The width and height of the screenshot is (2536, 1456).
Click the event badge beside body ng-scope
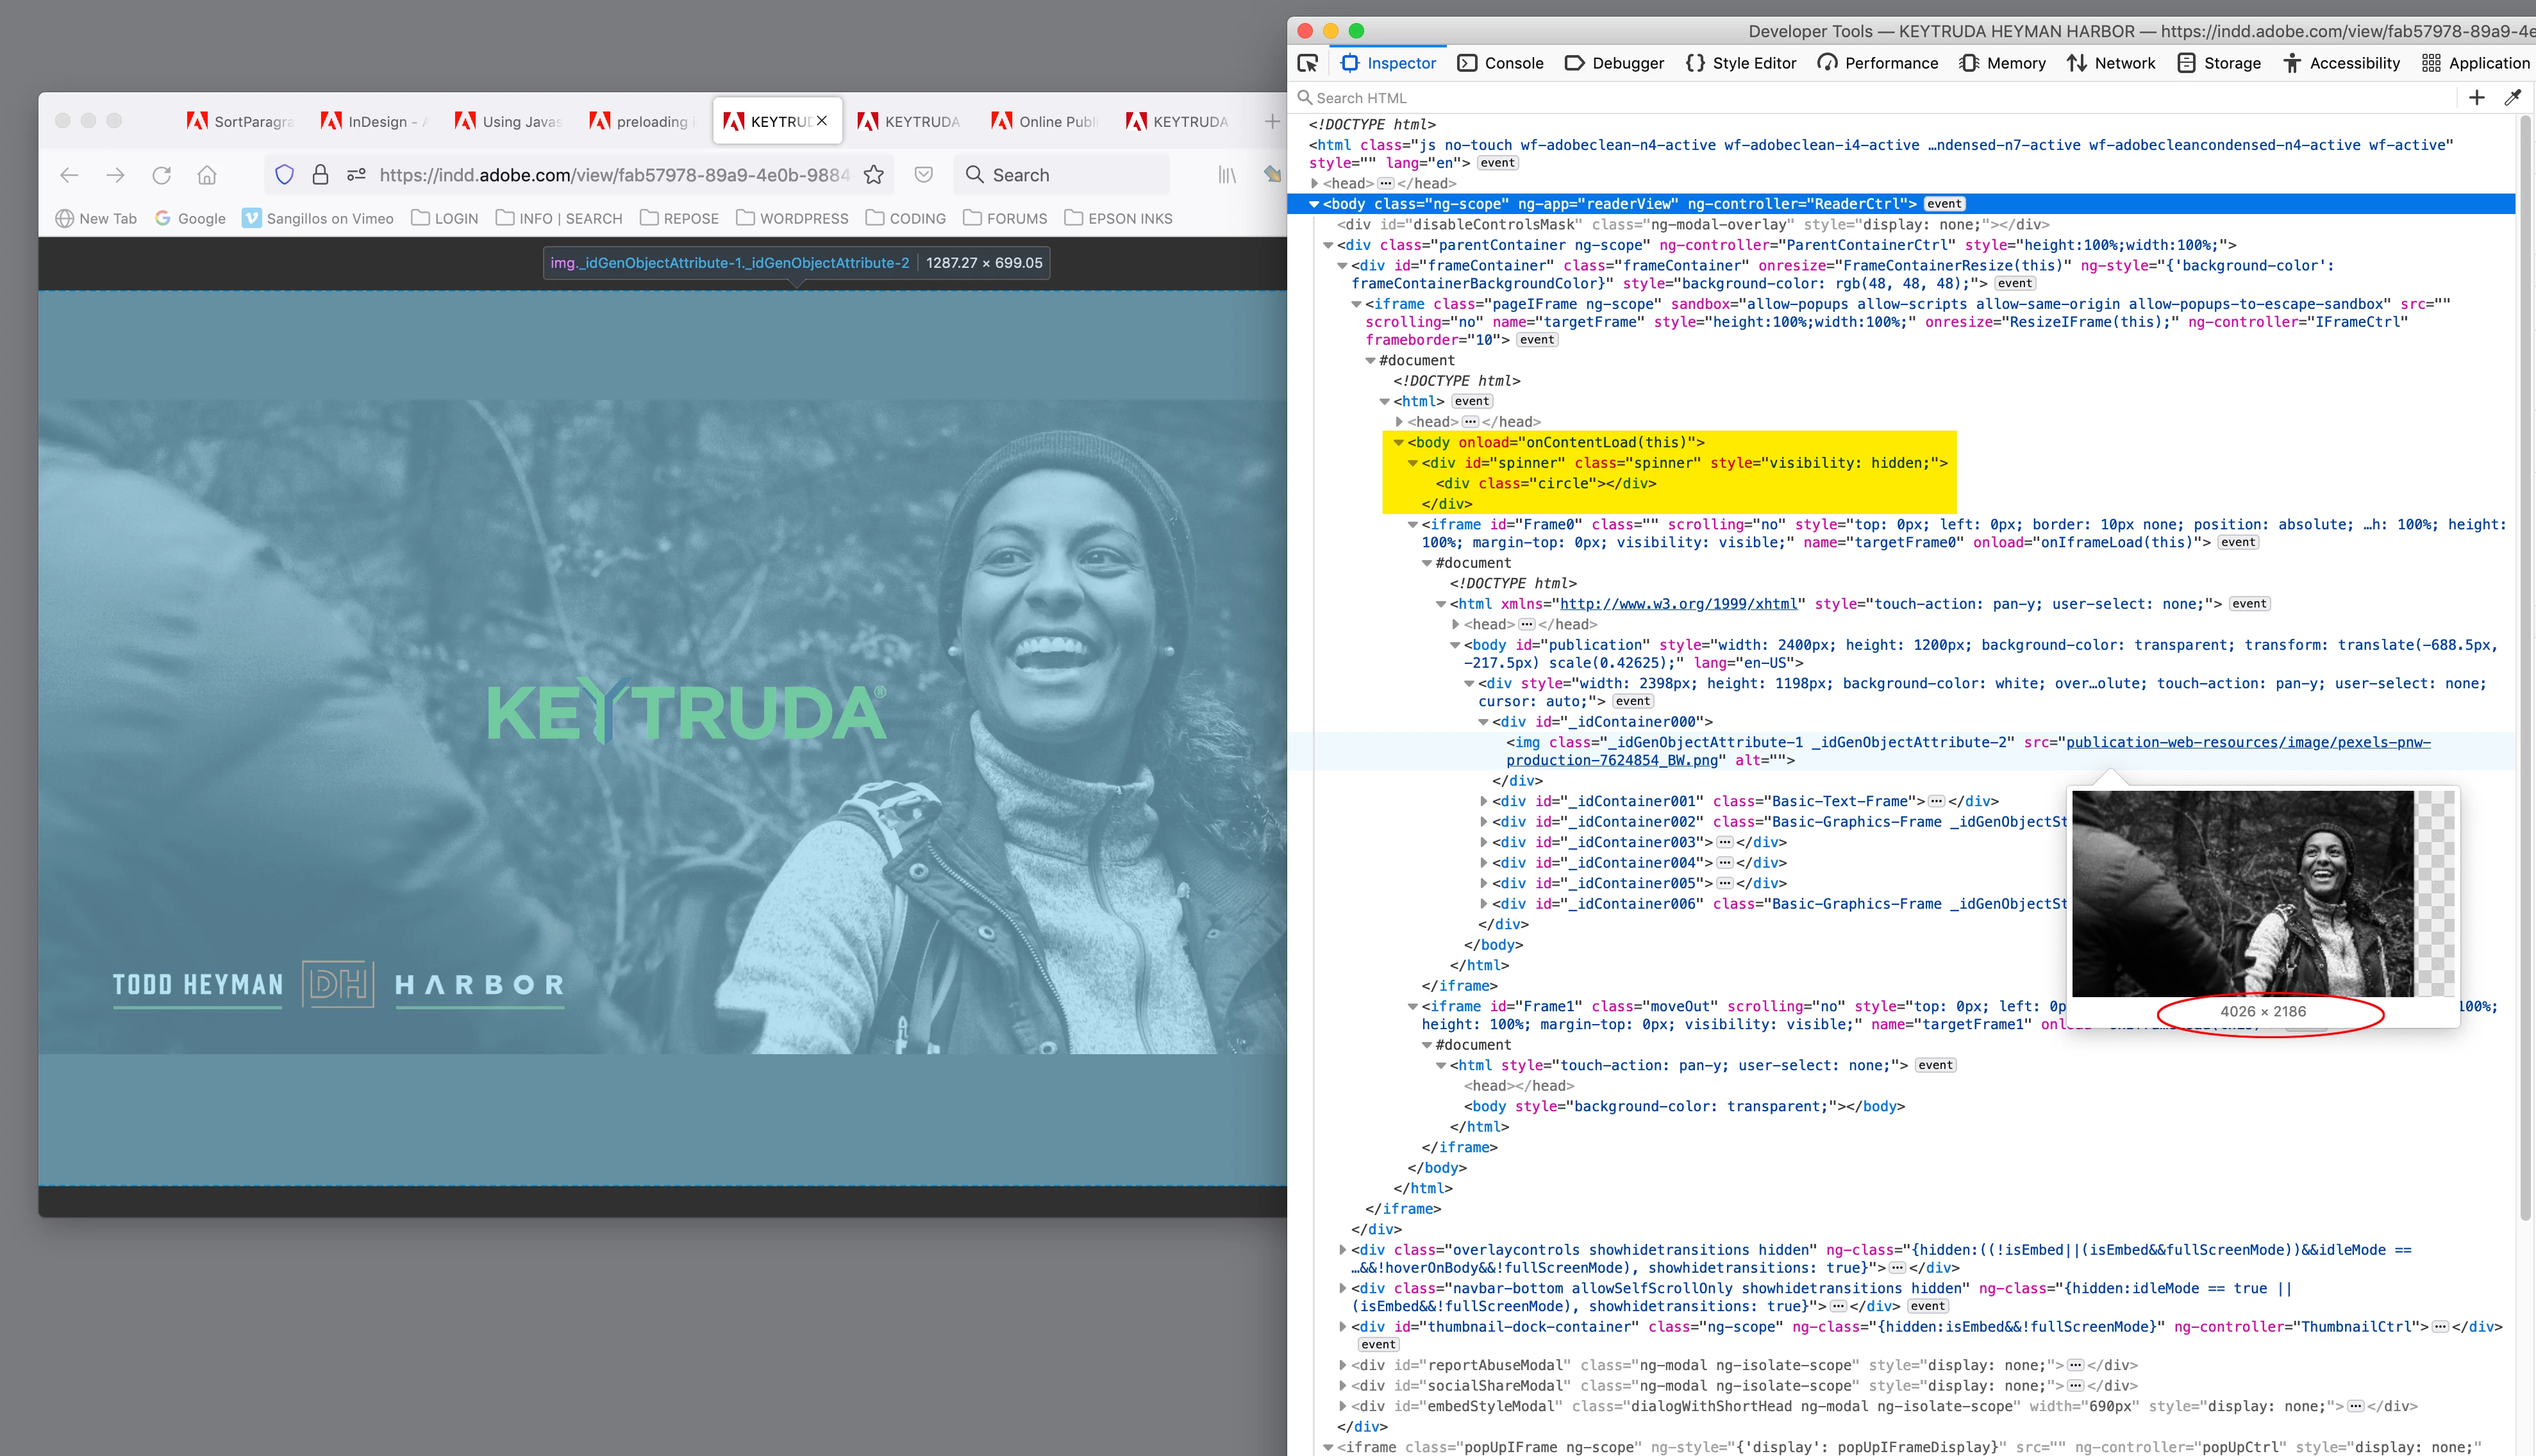[x=1944, y=204]
